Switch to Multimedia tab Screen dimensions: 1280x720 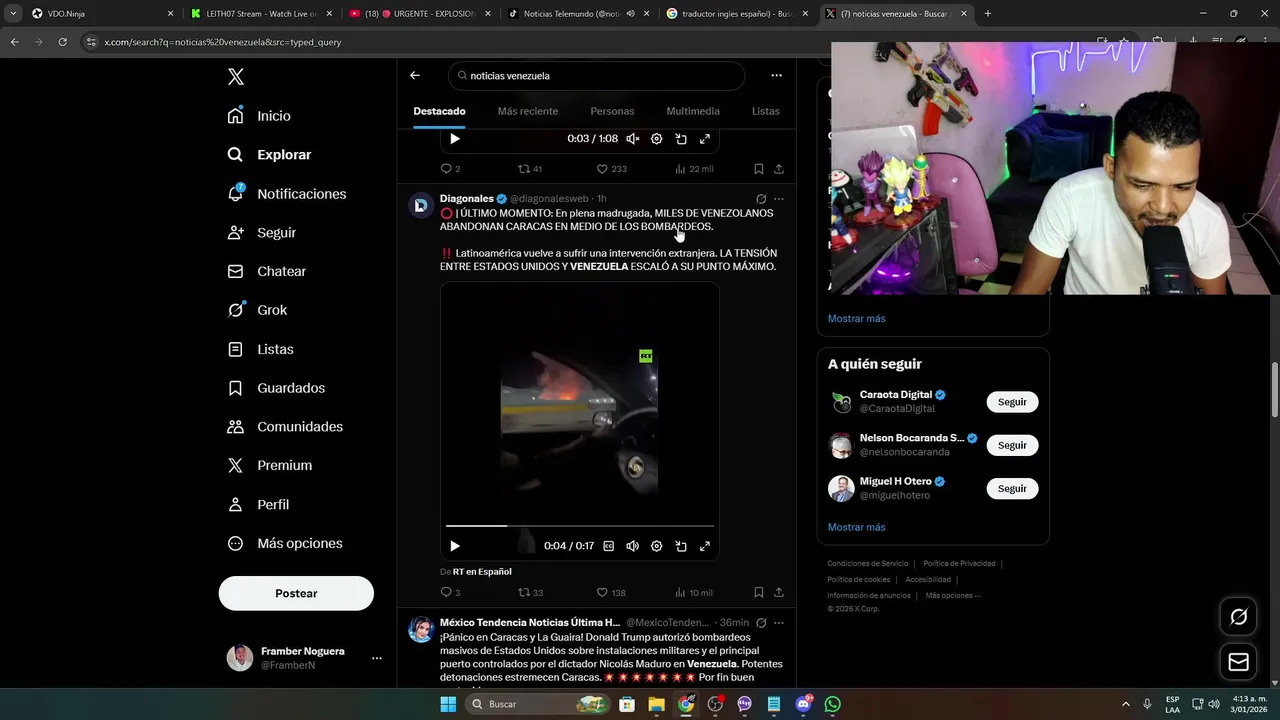(693, 111)
